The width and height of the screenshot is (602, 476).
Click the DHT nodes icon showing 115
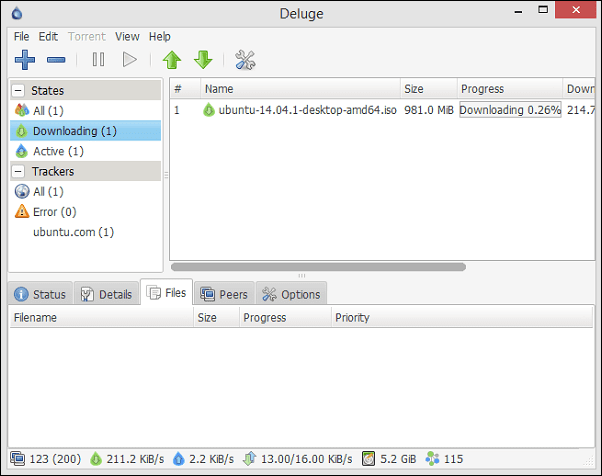pos(432,458)
